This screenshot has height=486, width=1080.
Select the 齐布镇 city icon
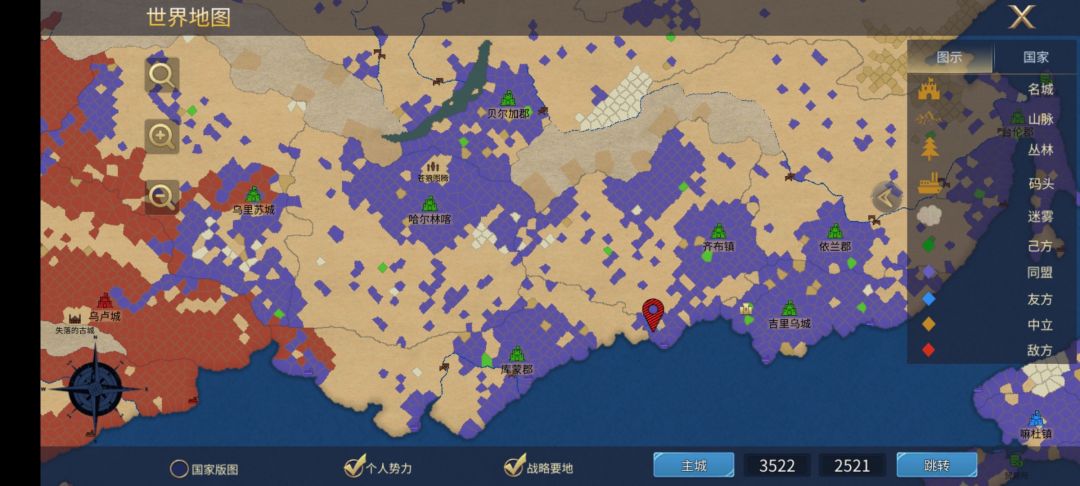[718, 231]
